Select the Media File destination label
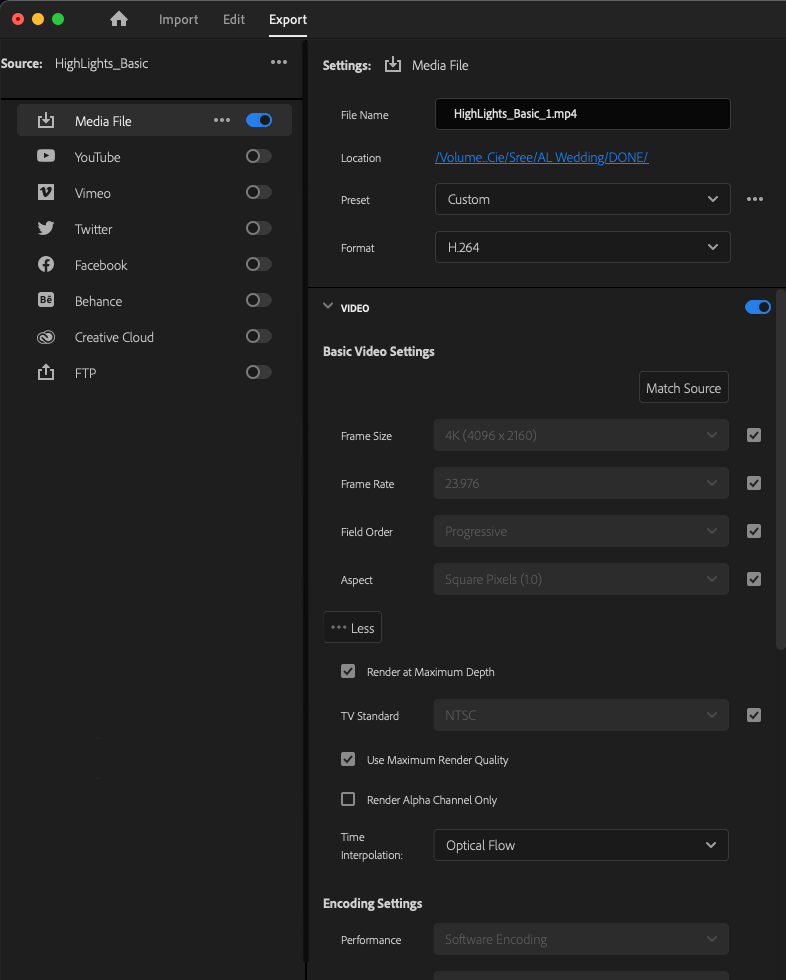Image resolution: width=786 pixels, height=980 pixels. pos(103,121)
